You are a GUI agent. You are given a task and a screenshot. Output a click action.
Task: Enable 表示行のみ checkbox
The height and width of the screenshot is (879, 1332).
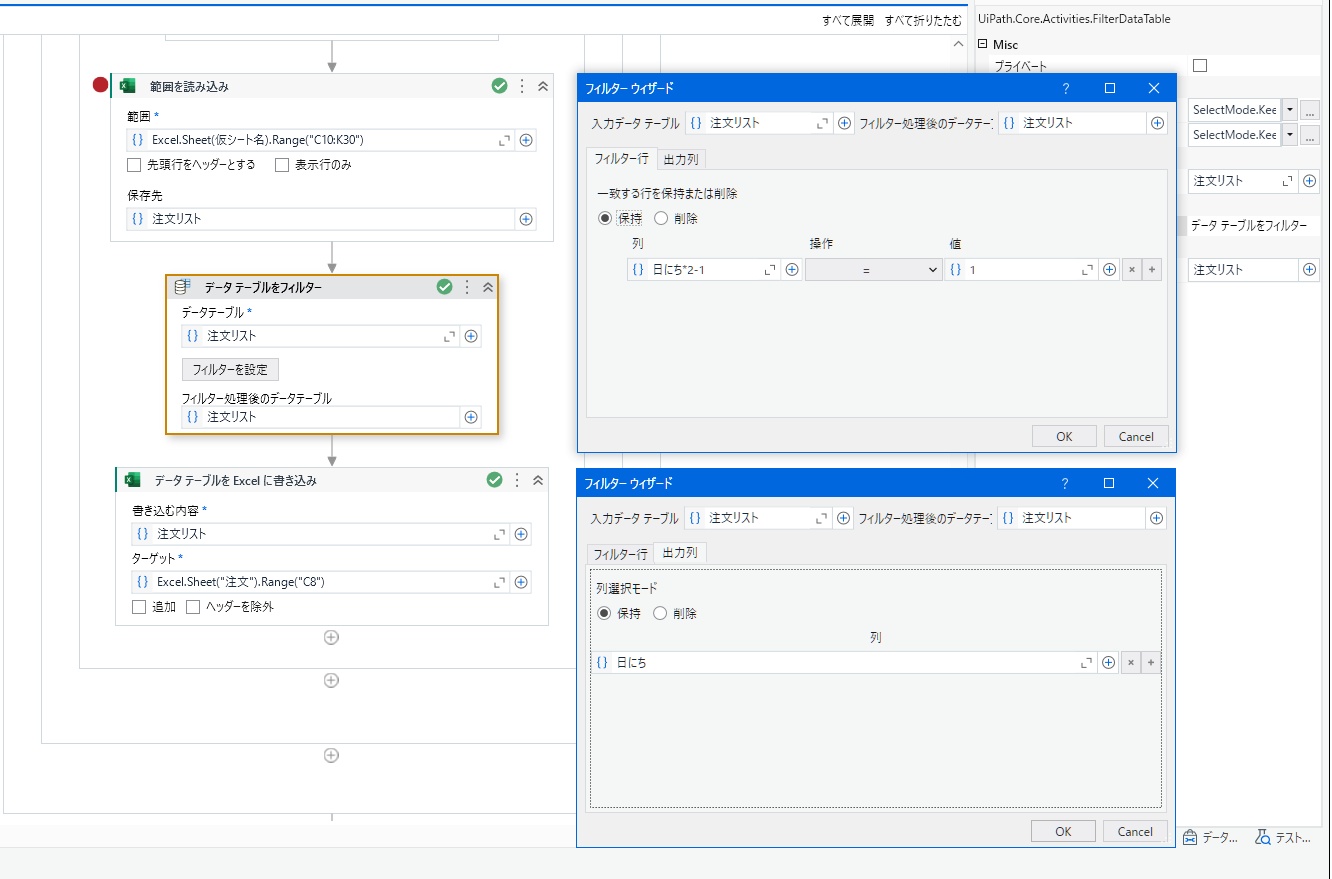click(x=282, y=165)
